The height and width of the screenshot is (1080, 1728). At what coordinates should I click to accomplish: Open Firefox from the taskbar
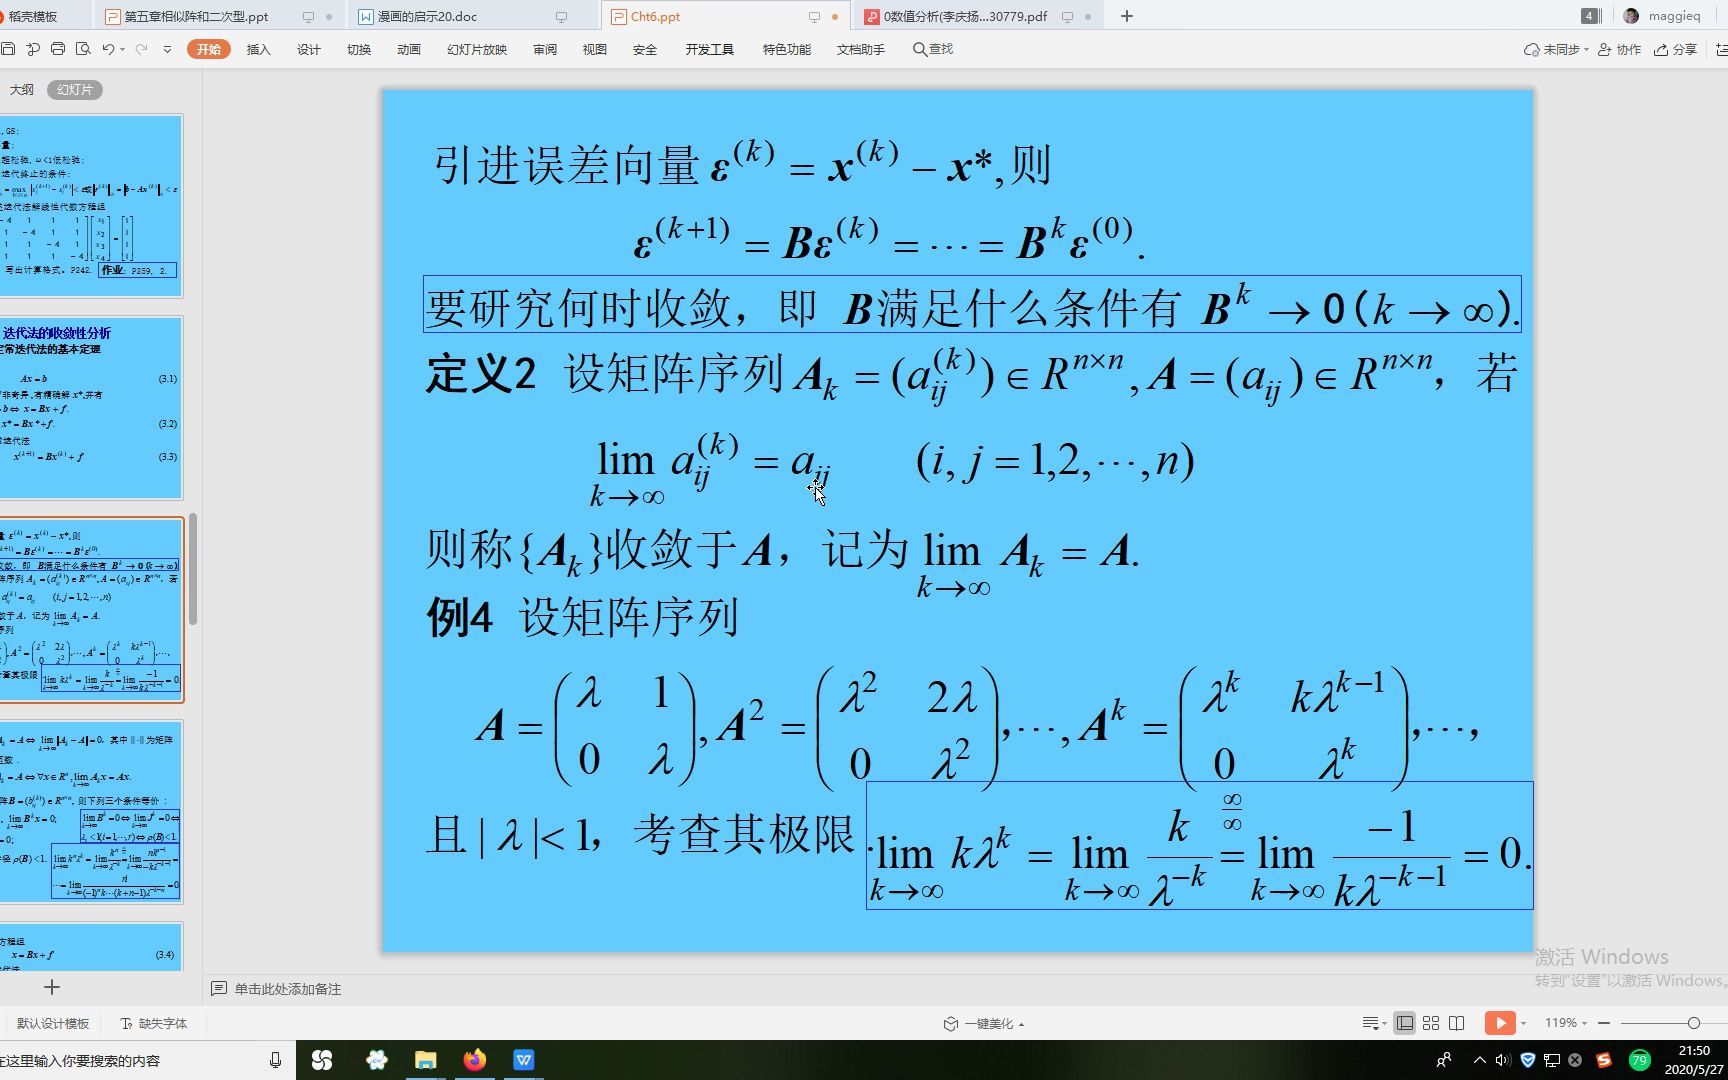pyautogui.click(x=475, y=1060)
